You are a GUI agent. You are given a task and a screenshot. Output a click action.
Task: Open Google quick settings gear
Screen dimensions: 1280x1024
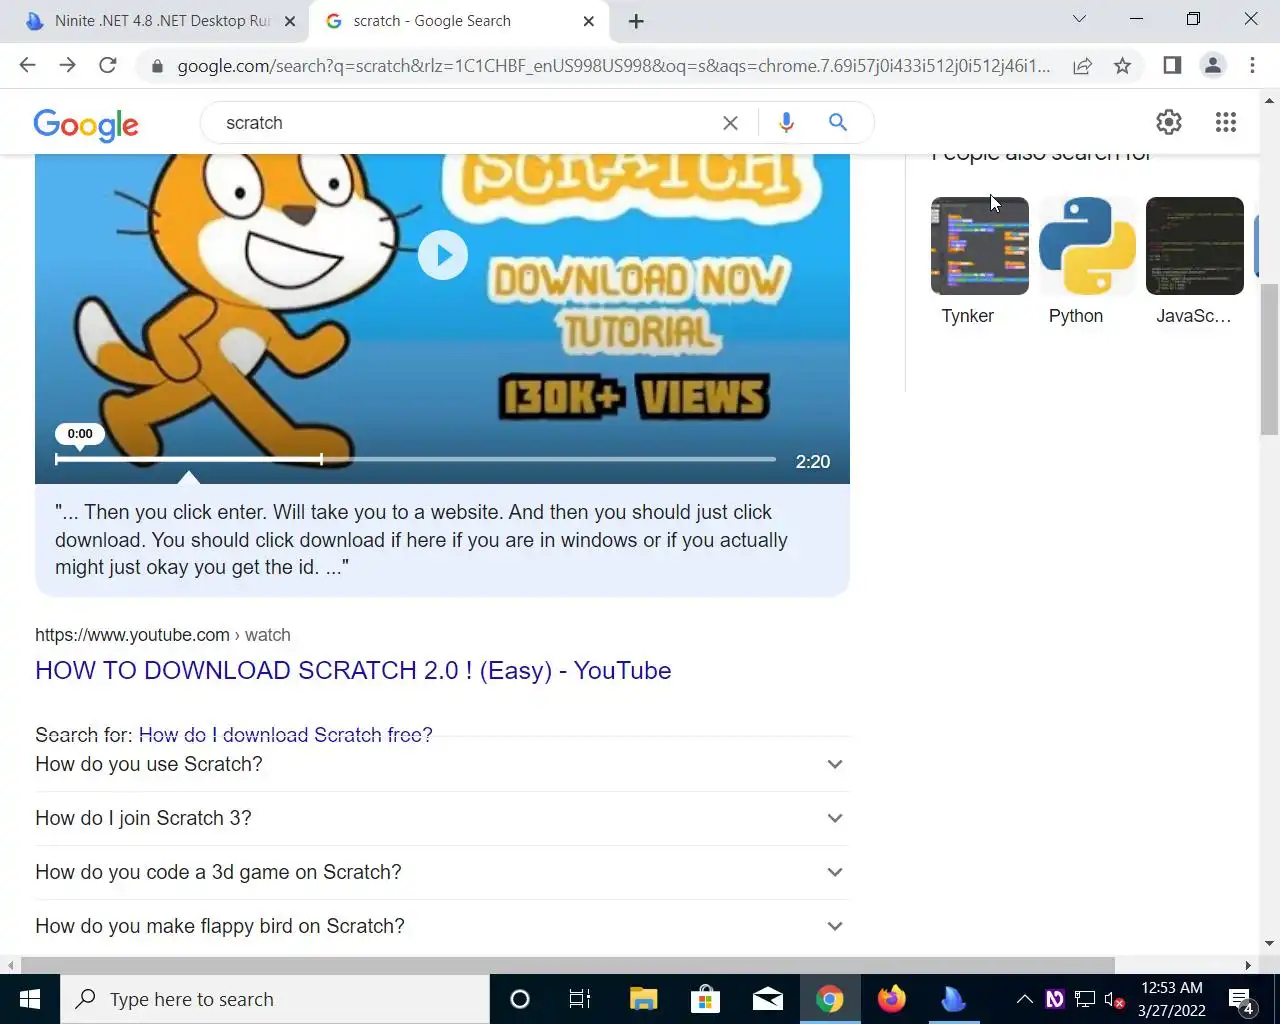click(1169, 122)
